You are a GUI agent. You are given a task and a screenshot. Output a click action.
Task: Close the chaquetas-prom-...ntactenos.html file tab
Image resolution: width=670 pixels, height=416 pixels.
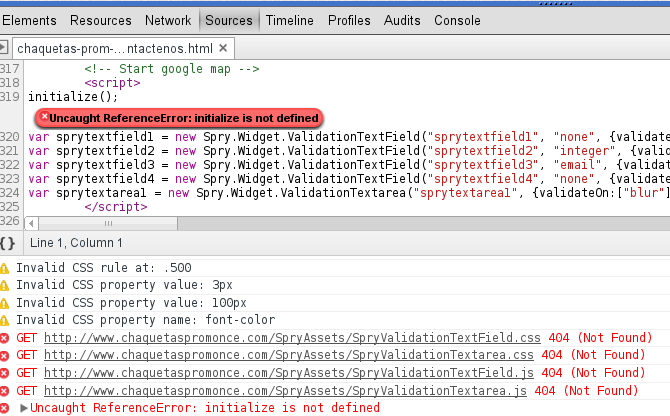[x=223, y=48]
